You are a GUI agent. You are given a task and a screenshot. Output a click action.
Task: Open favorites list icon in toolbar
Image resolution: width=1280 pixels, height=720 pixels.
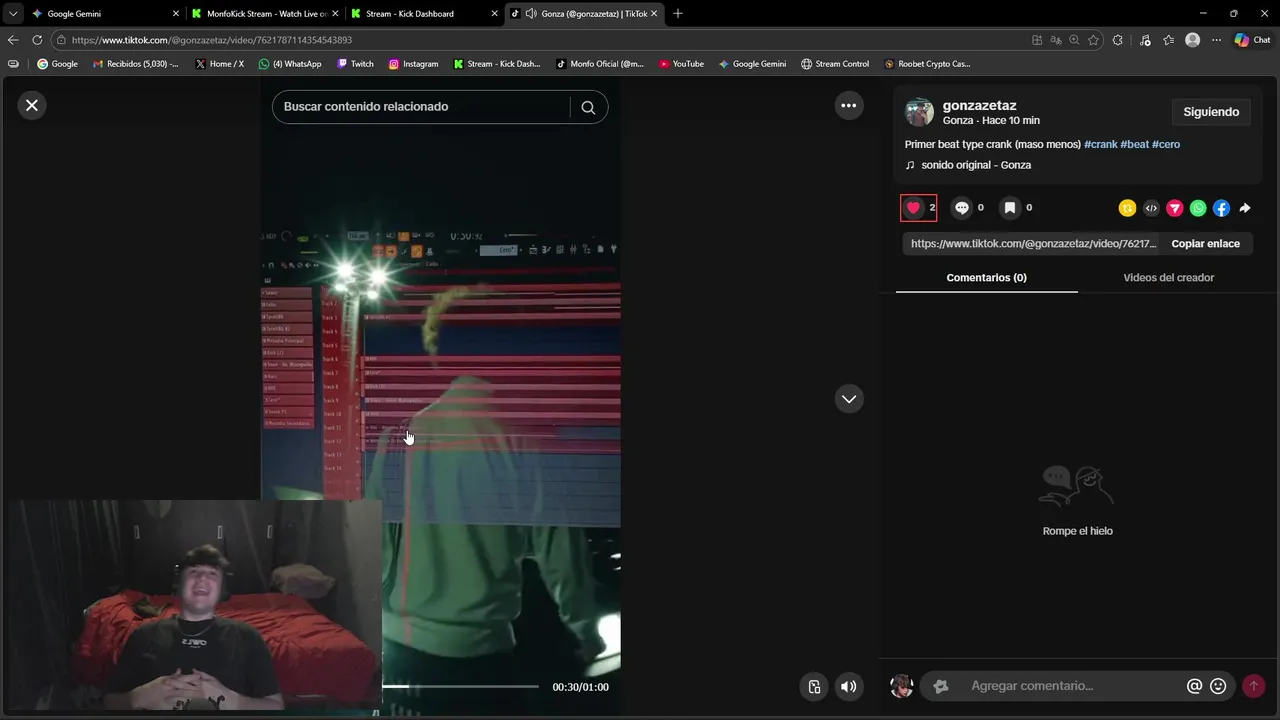pos(1168,40)
